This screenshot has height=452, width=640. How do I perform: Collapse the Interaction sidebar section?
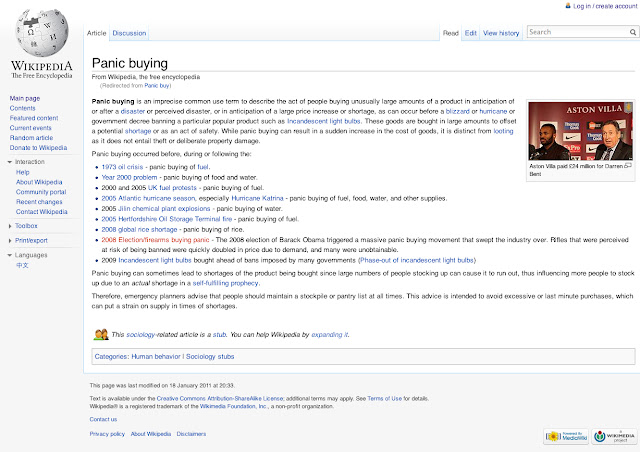click(10, 162)
